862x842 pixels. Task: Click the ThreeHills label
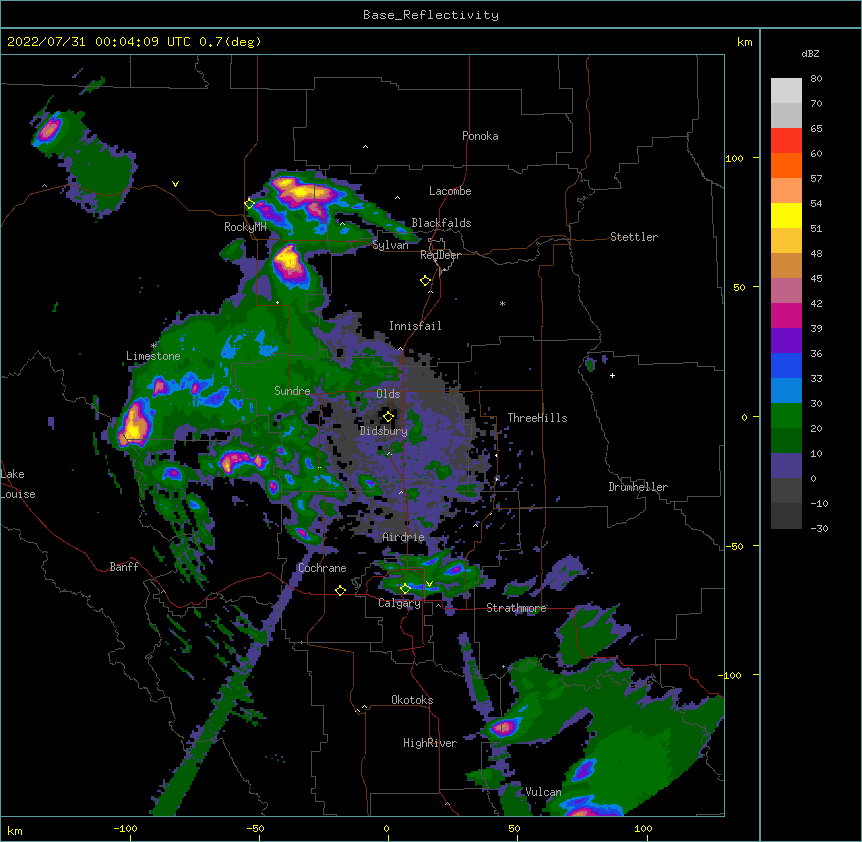538,418
